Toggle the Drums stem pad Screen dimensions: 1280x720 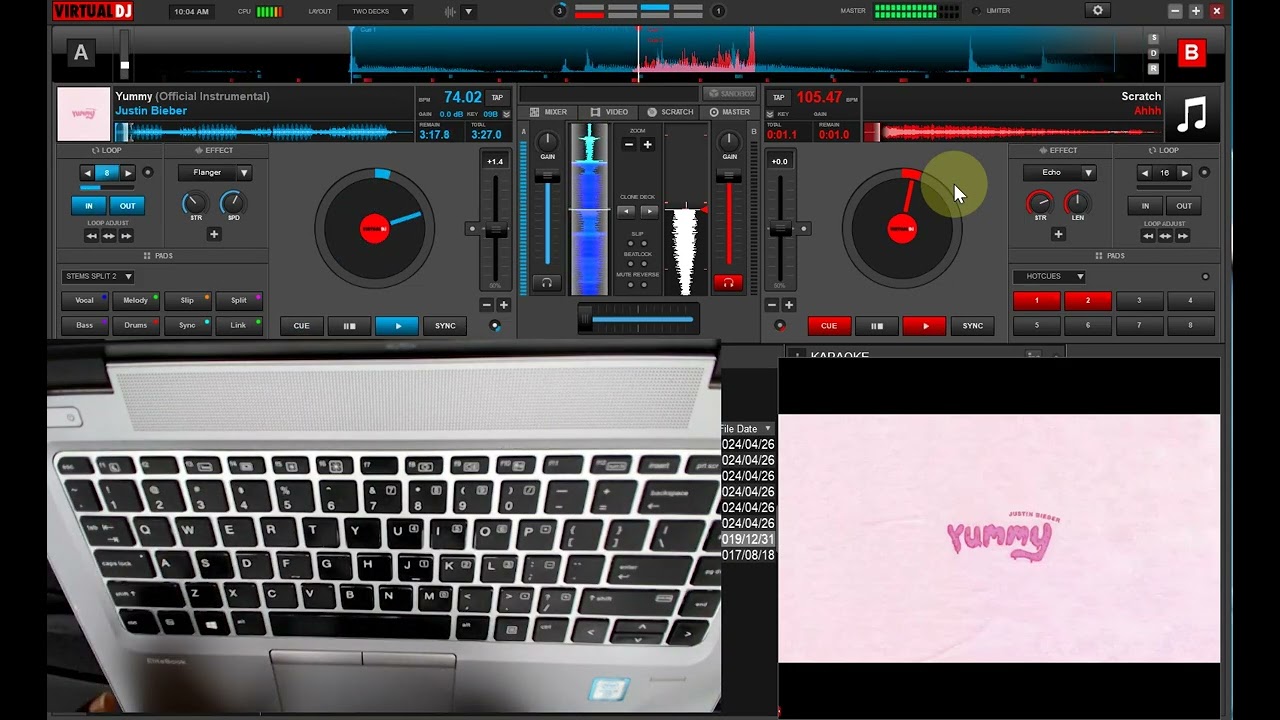tap(135, 325)
